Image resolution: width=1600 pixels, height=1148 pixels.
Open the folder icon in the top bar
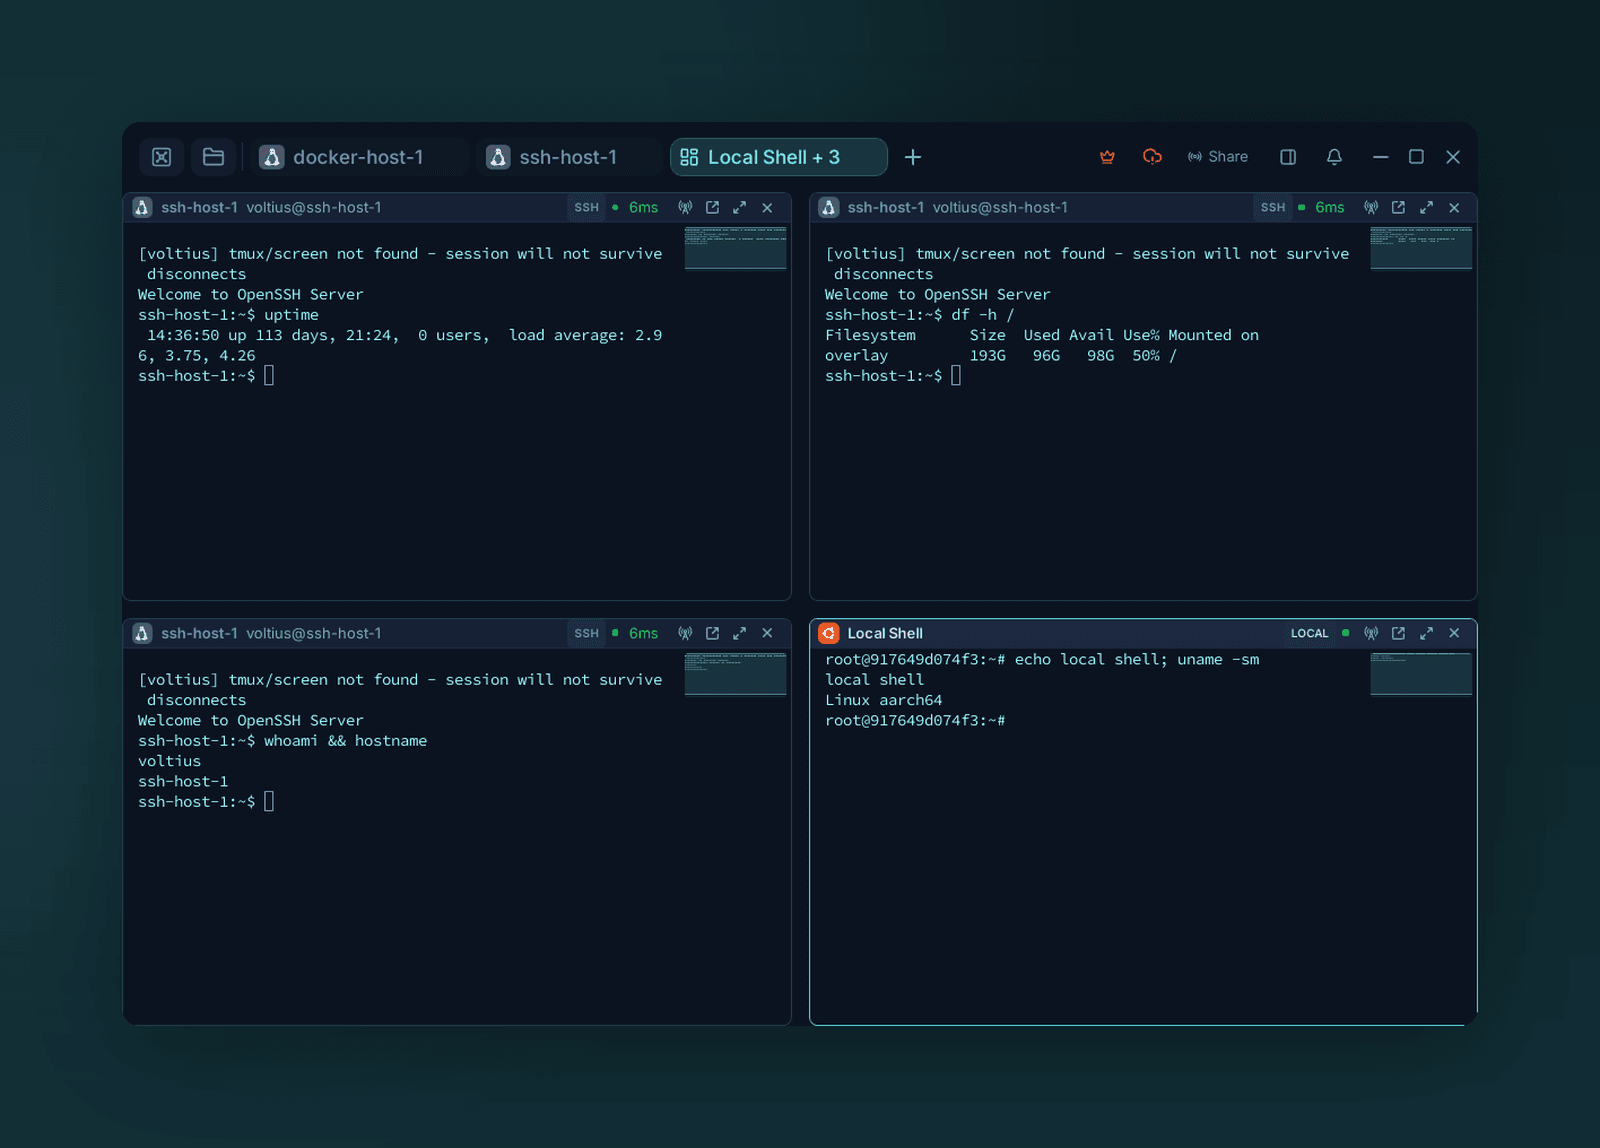tap(213, 157)
